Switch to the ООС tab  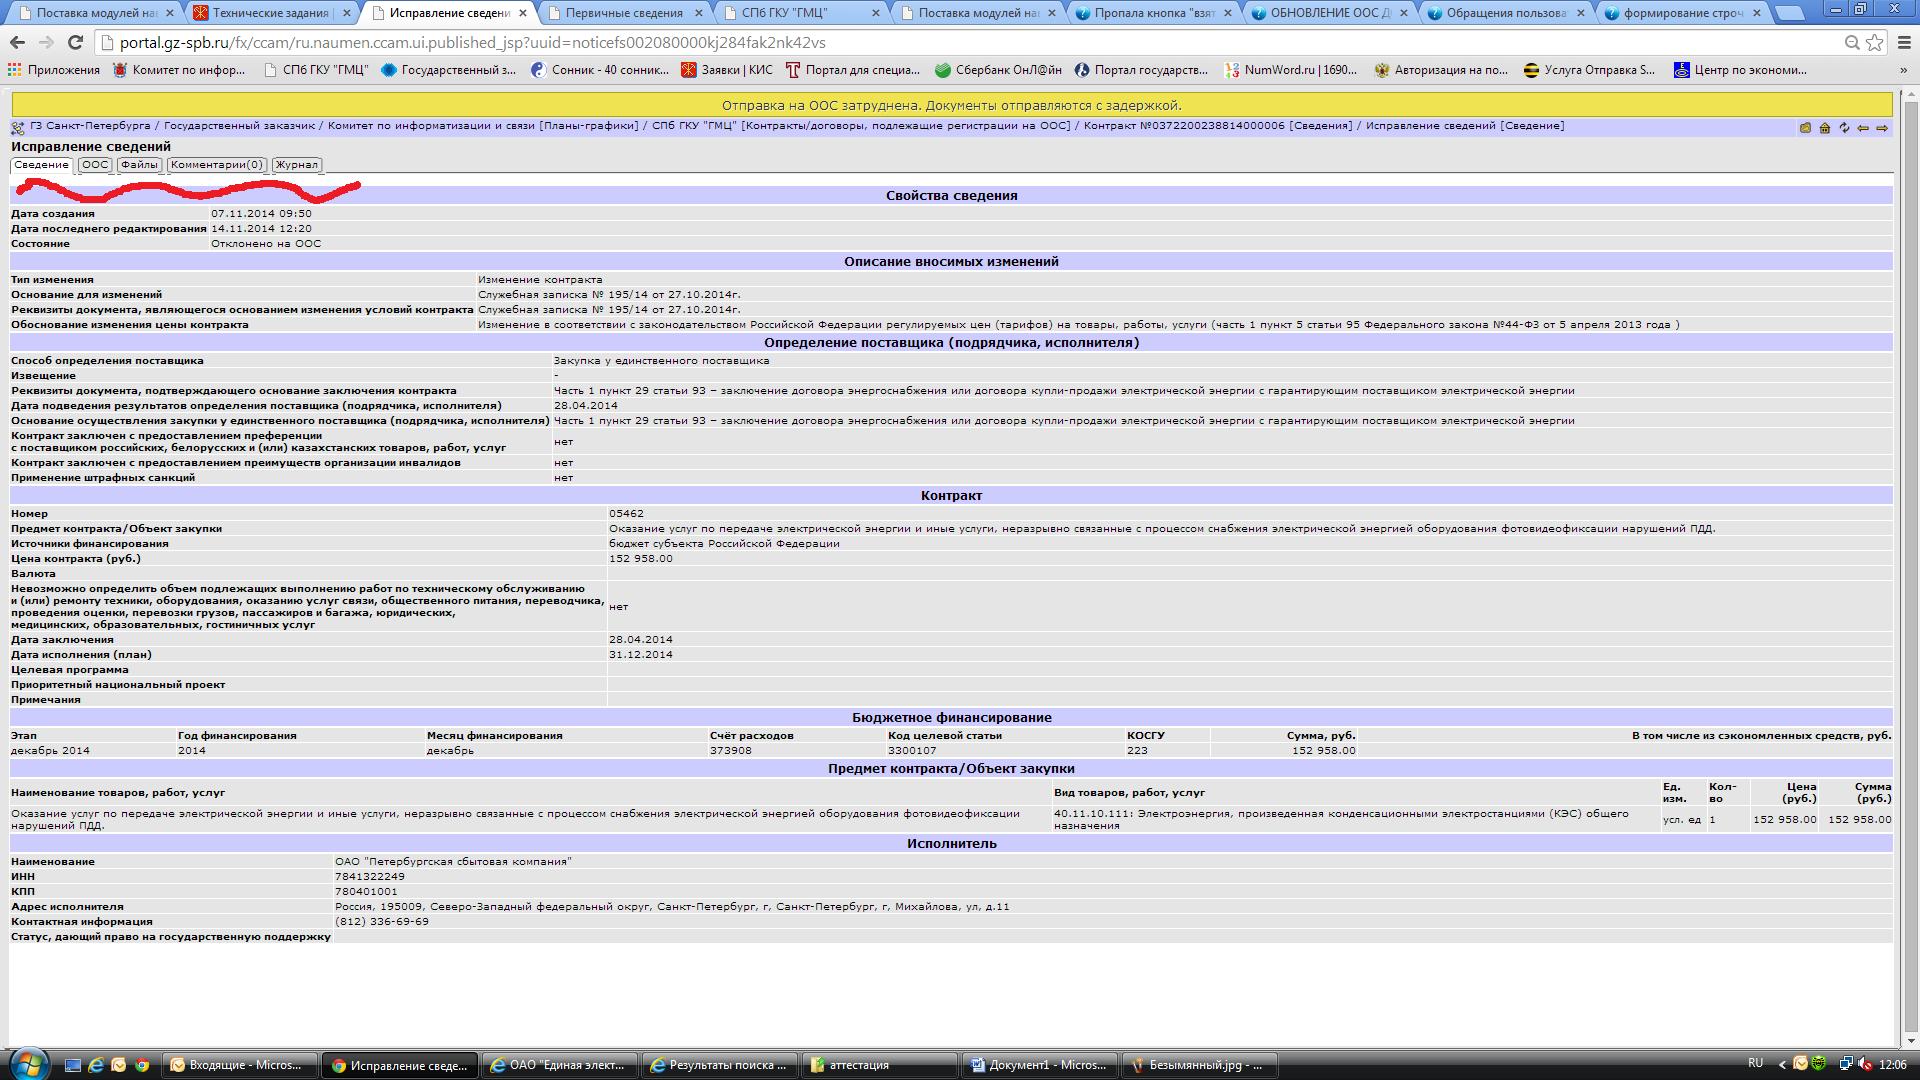point(95,165)
